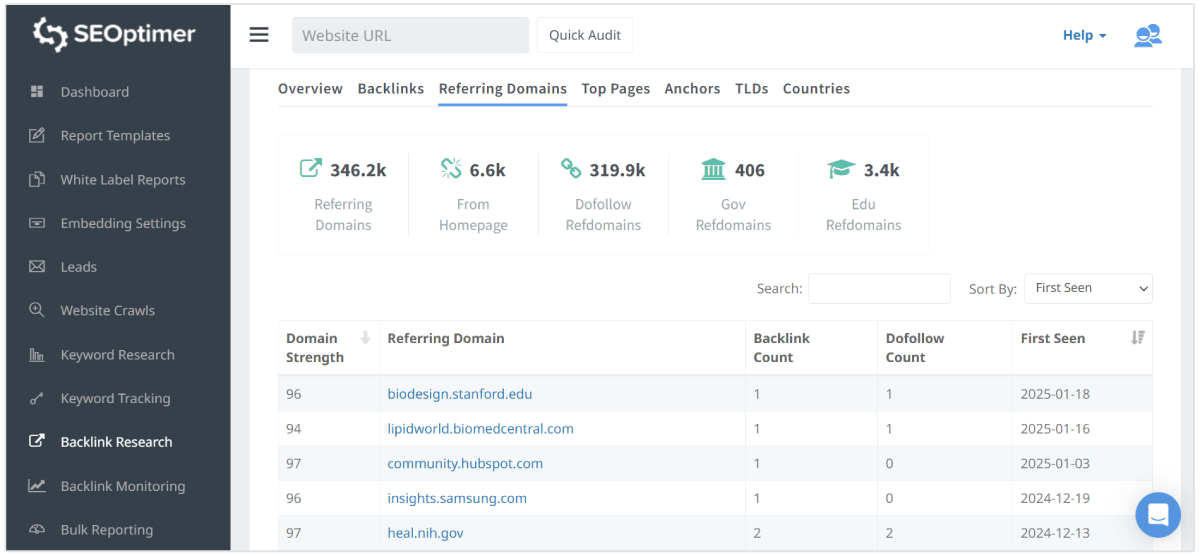Image resolution: width=1200 pixels, height=556 pixels.
Task: Click the Dashboard sidebar icon
Action: (x=37, y=92)
